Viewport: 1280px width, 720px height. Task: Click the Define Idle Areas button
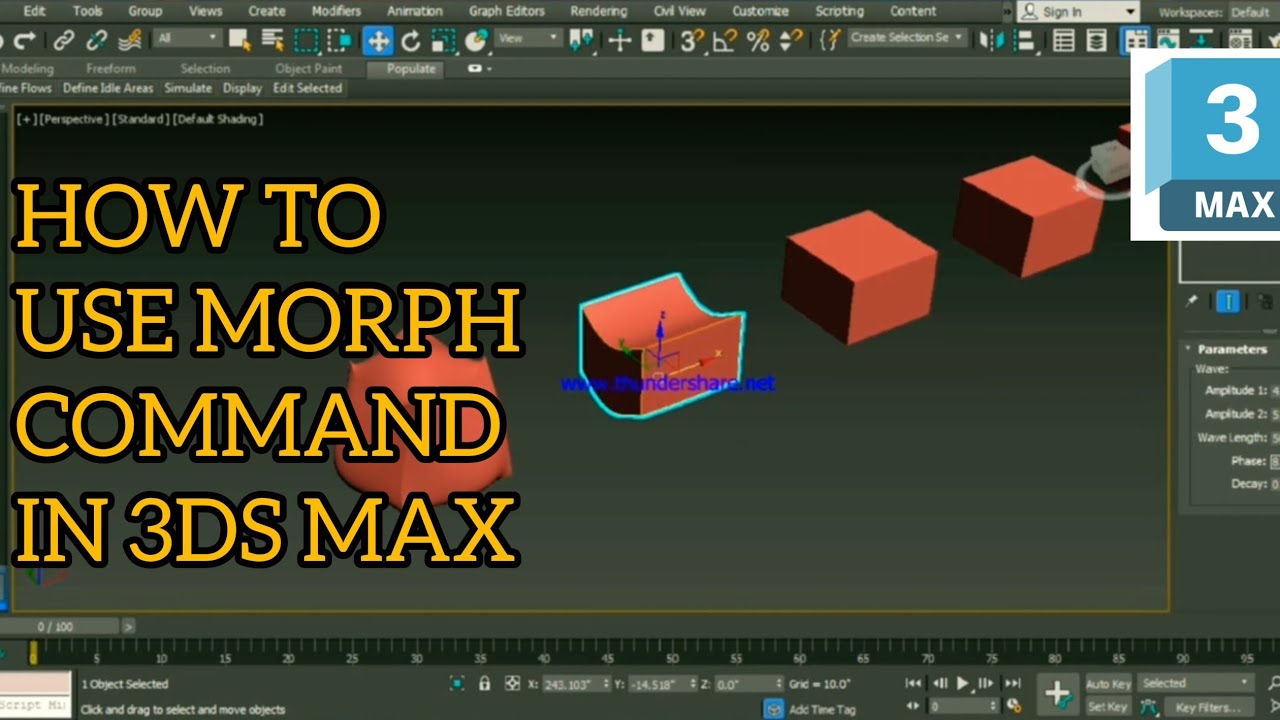(108, 88)
